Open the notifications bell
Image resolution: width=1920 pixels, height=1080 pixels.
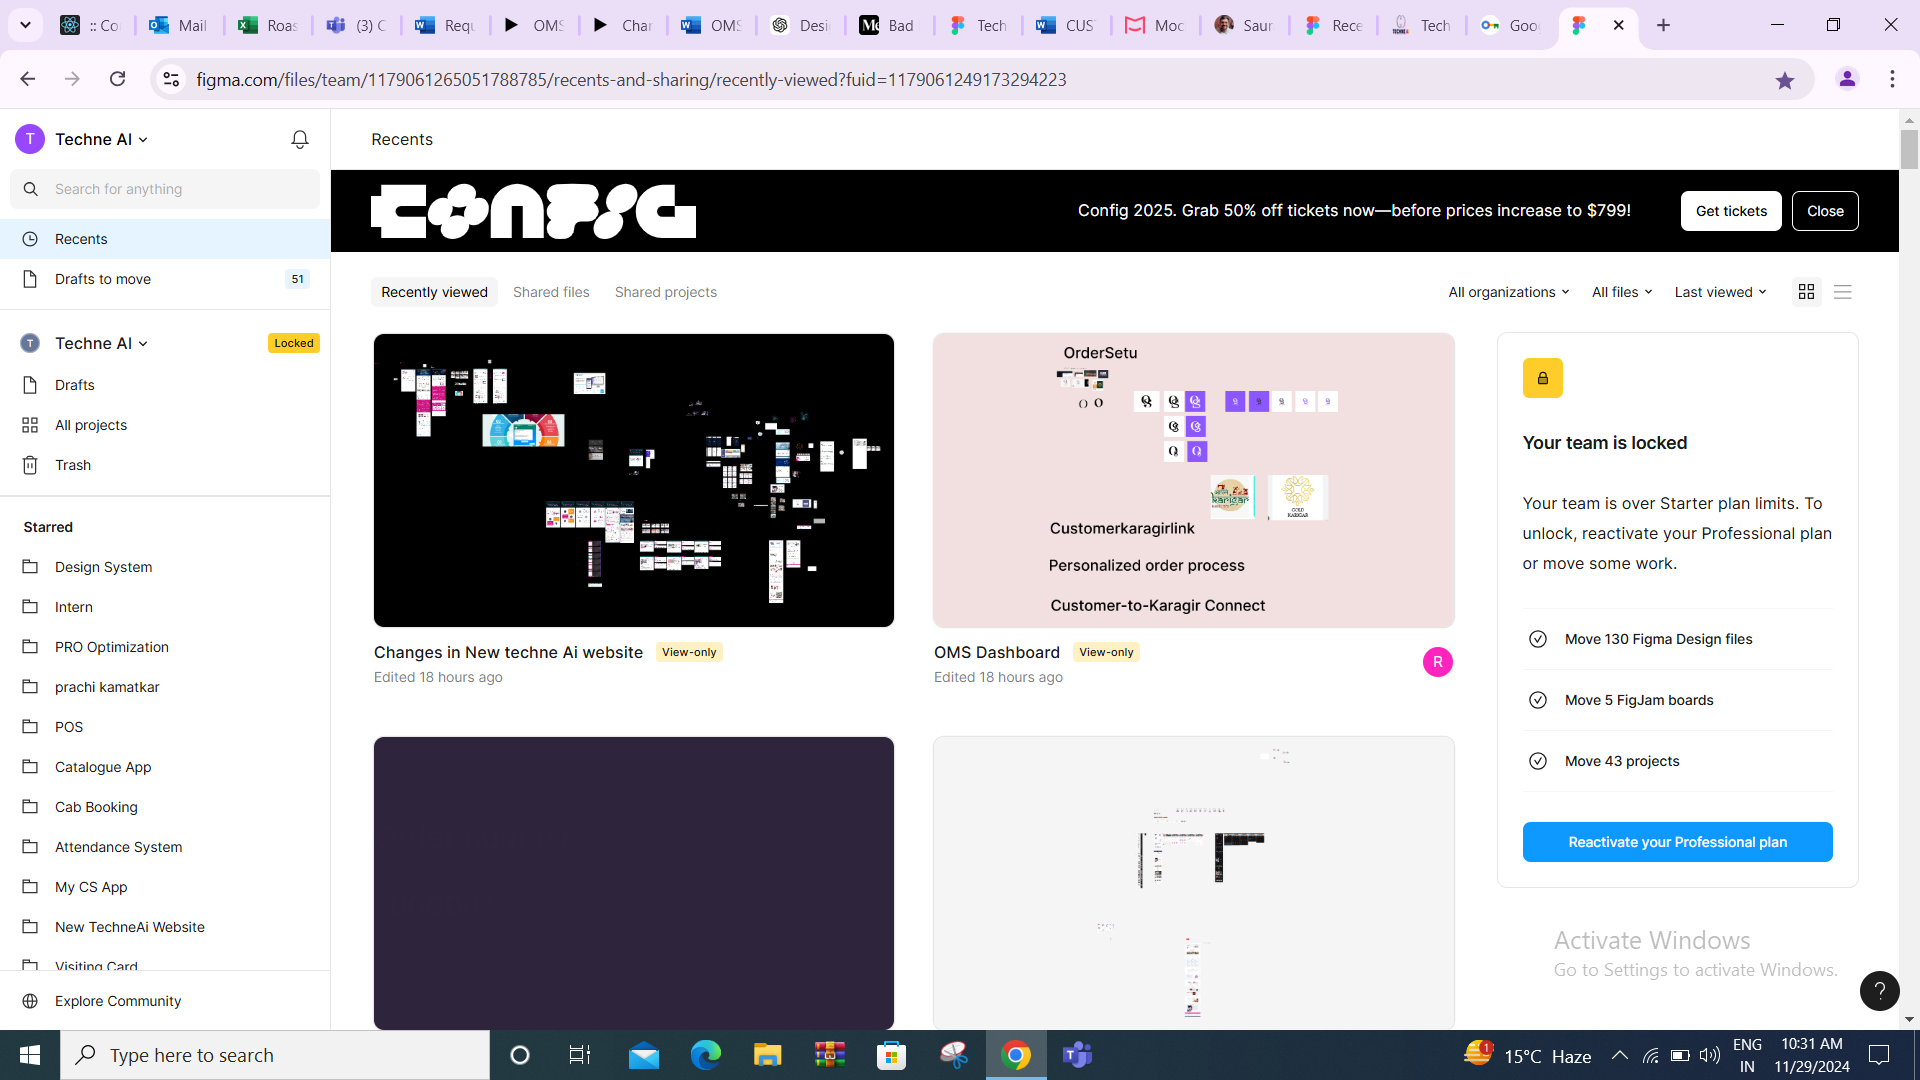[299, 140]
